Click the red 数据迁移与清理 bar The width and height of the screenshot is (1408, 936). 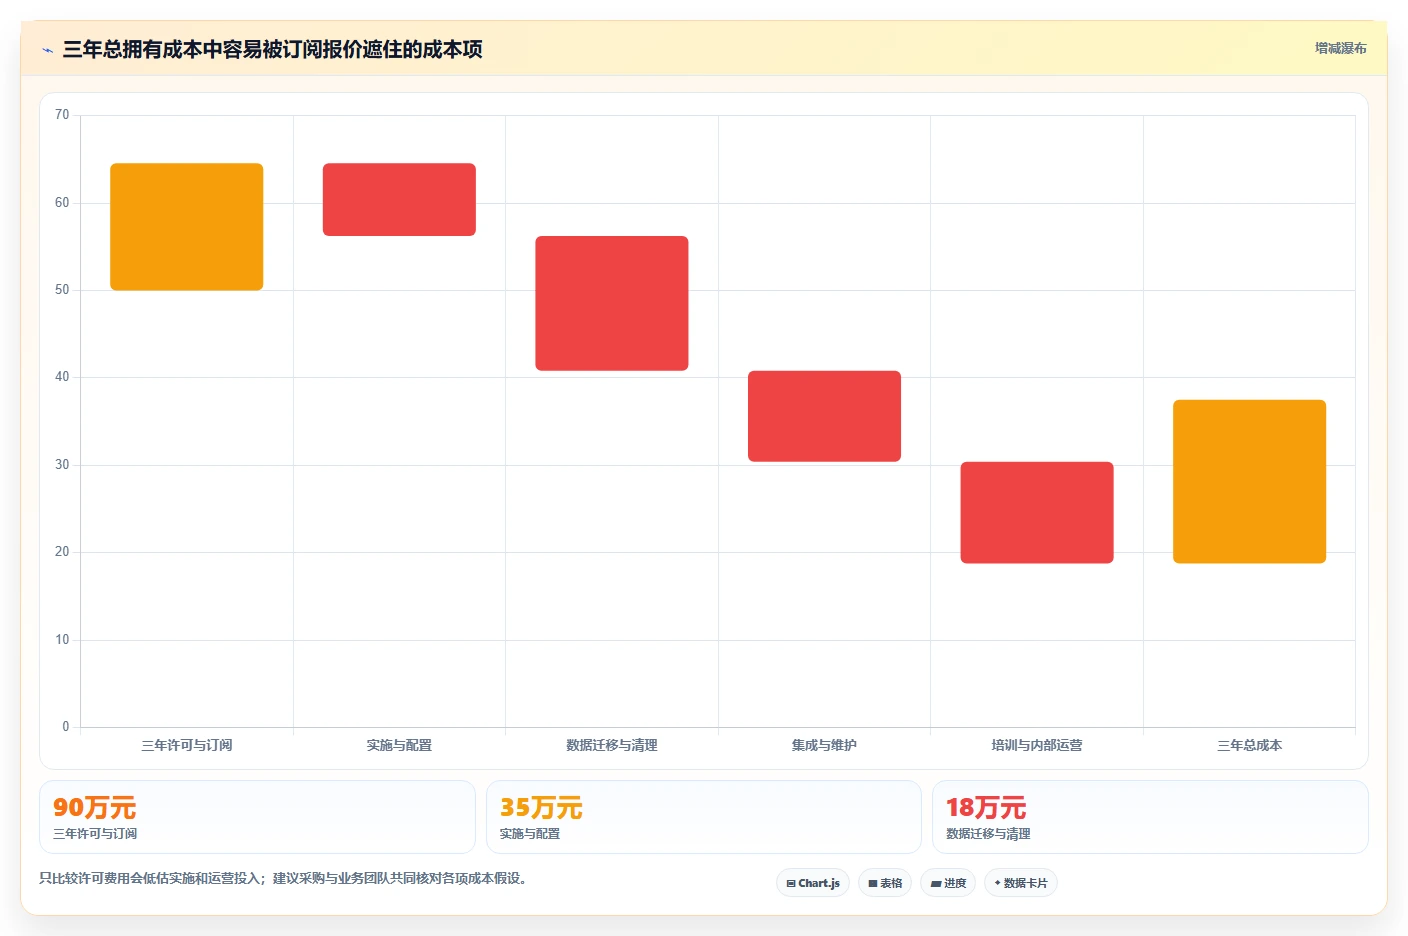click(612, 303)
